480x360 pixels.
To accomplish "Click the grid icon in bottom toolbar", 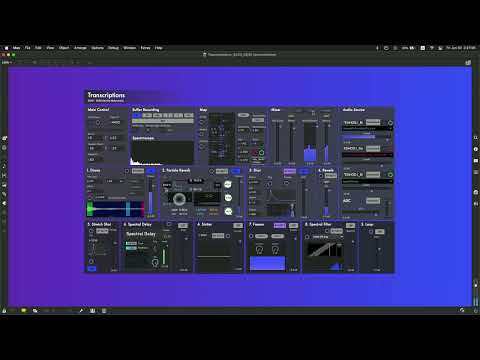I will (x=104, y=311).
